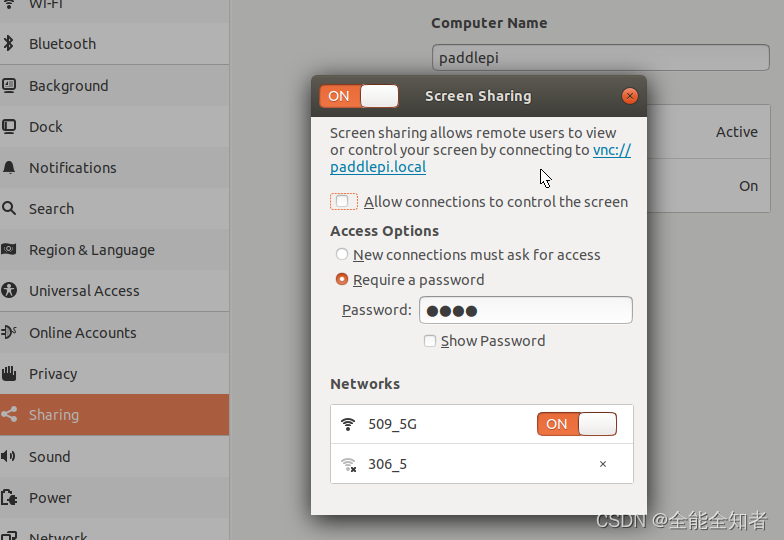Select the 306_5 network name
Viewport: 784px width, 540px height.
point(388,464)
